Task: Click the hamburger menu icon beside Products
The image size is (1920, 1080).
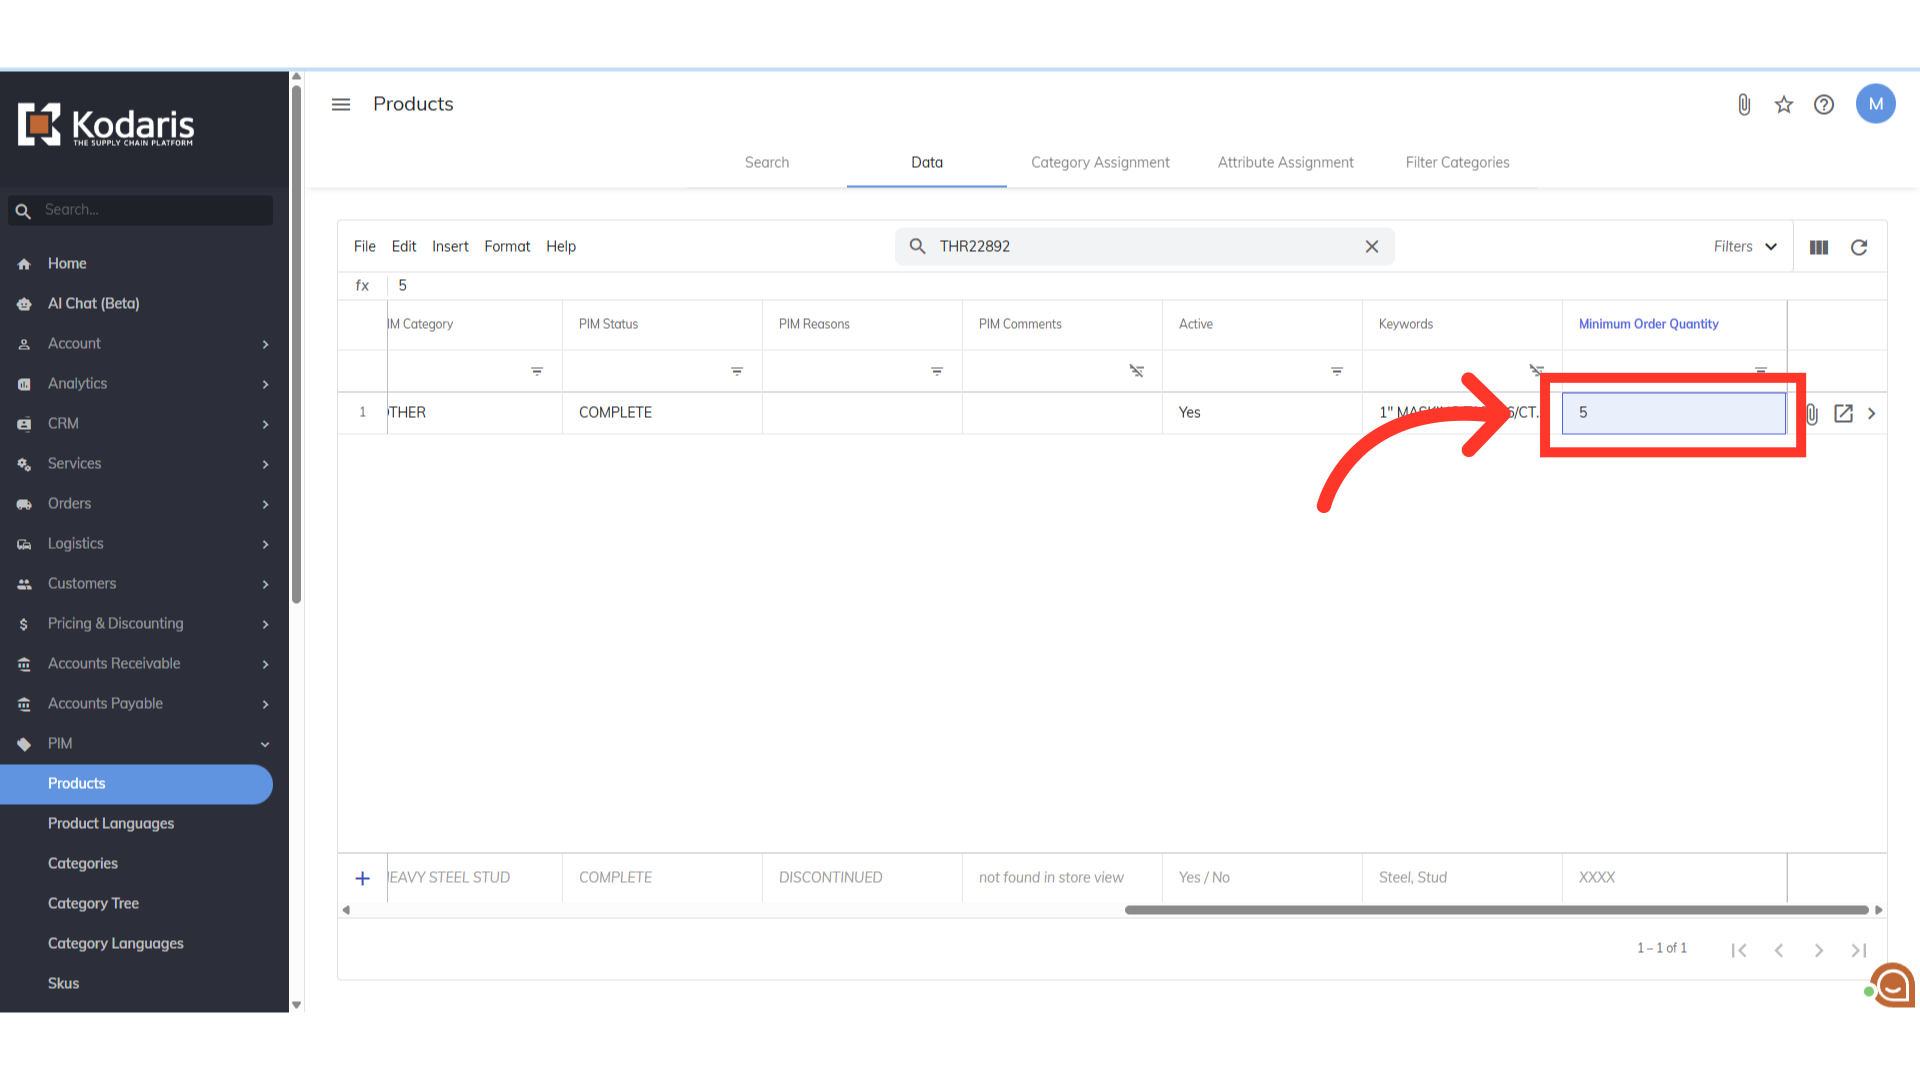Action: [341, 104]
